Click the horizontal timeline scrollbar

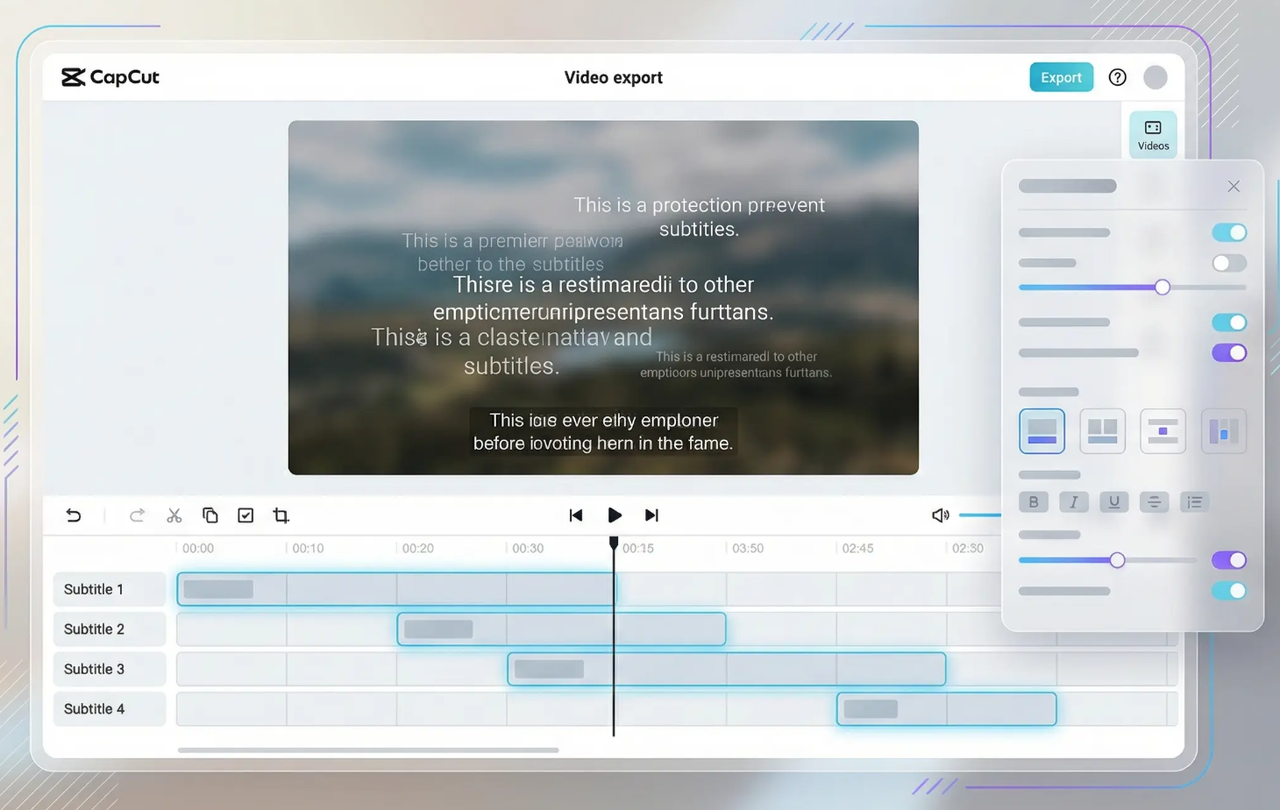click(x=368, y=749)
